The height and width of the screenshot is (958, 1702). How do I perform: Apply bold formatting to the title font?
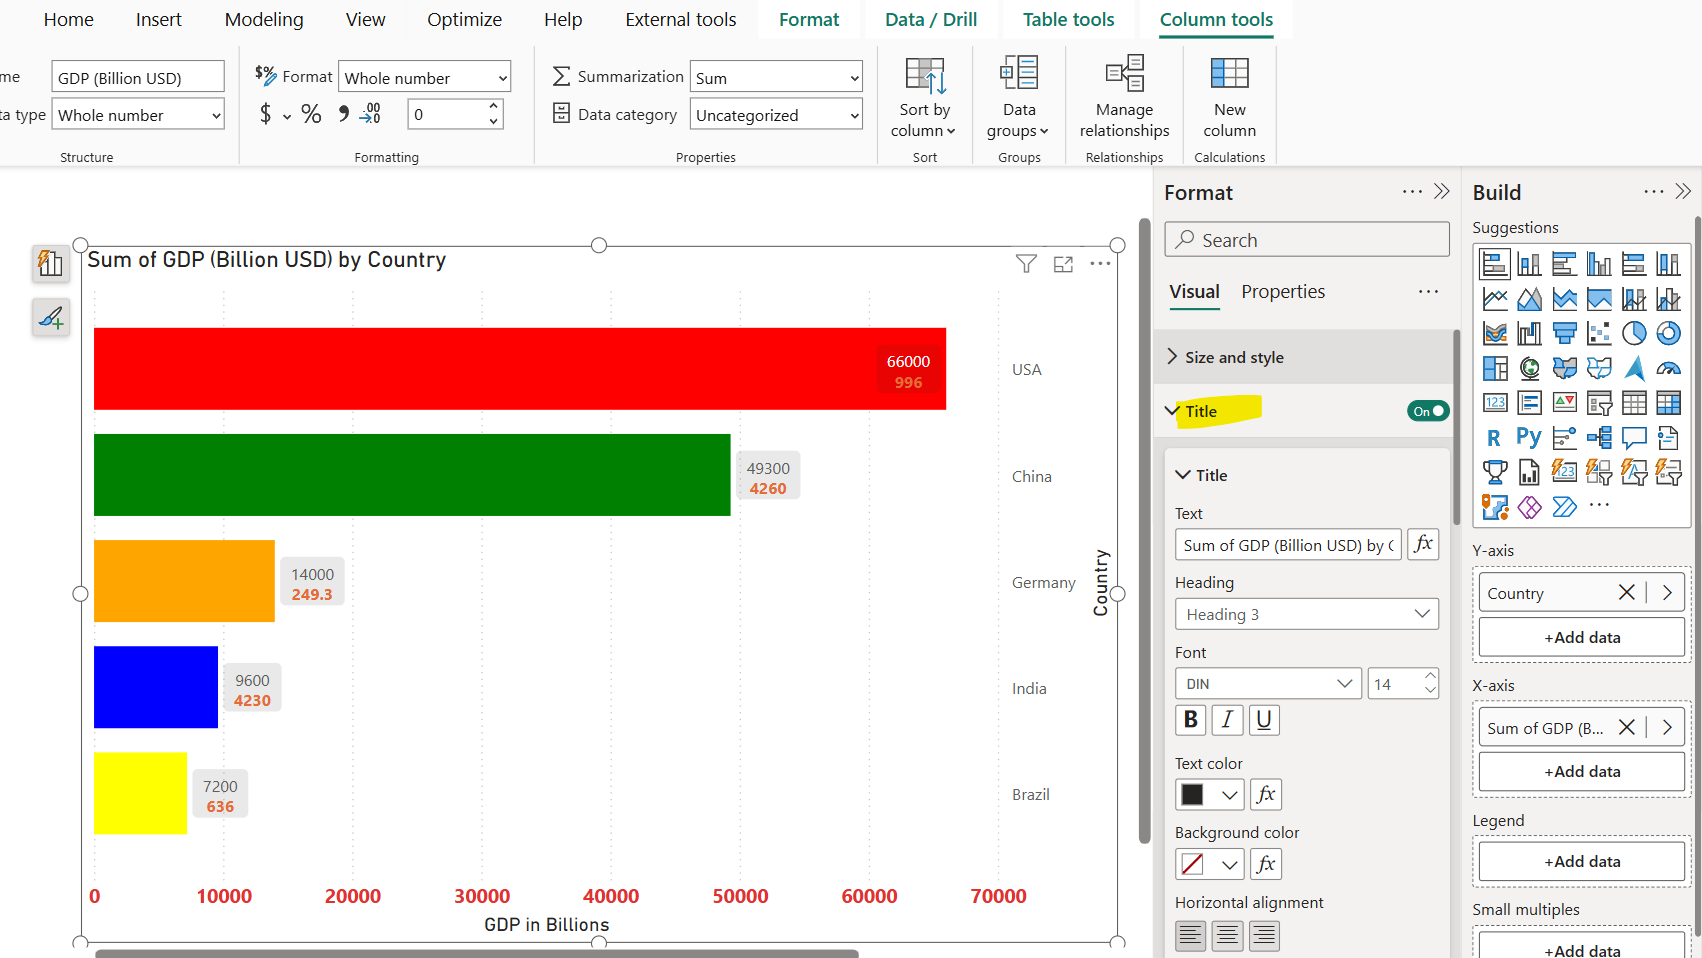[x=1190, y=719]
